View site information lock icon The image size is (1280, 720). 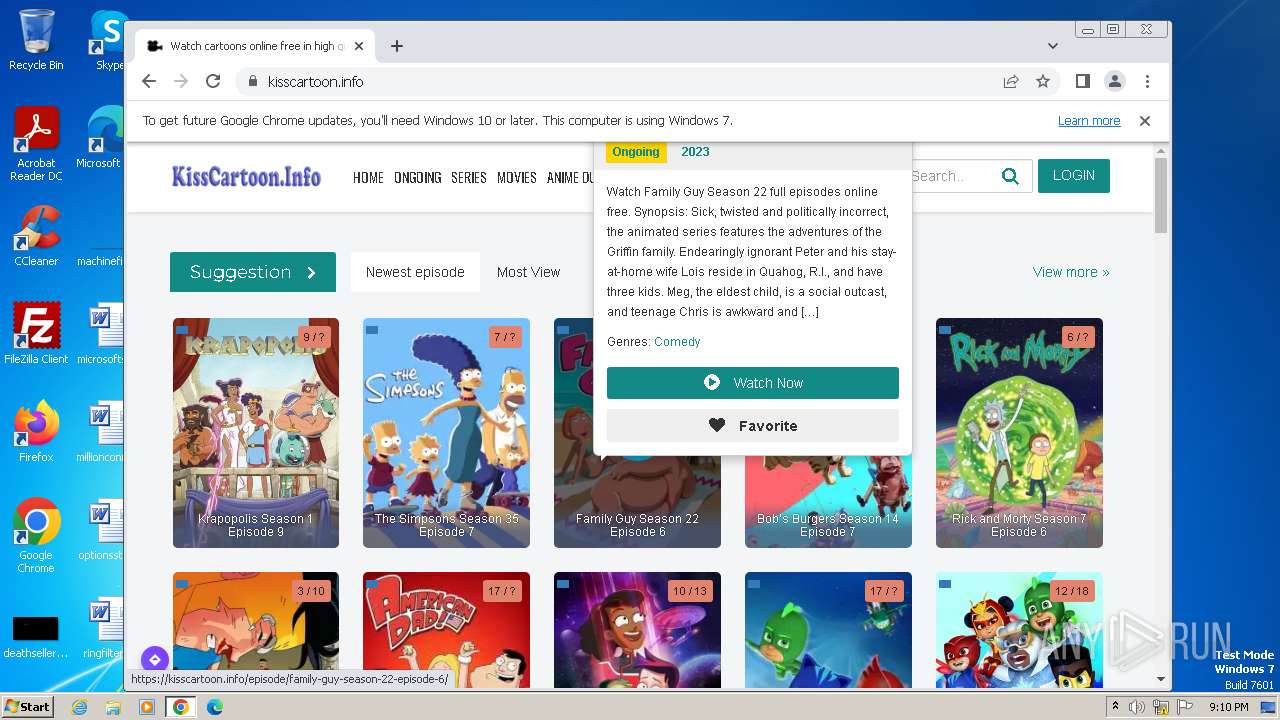[x=252, y=82]
